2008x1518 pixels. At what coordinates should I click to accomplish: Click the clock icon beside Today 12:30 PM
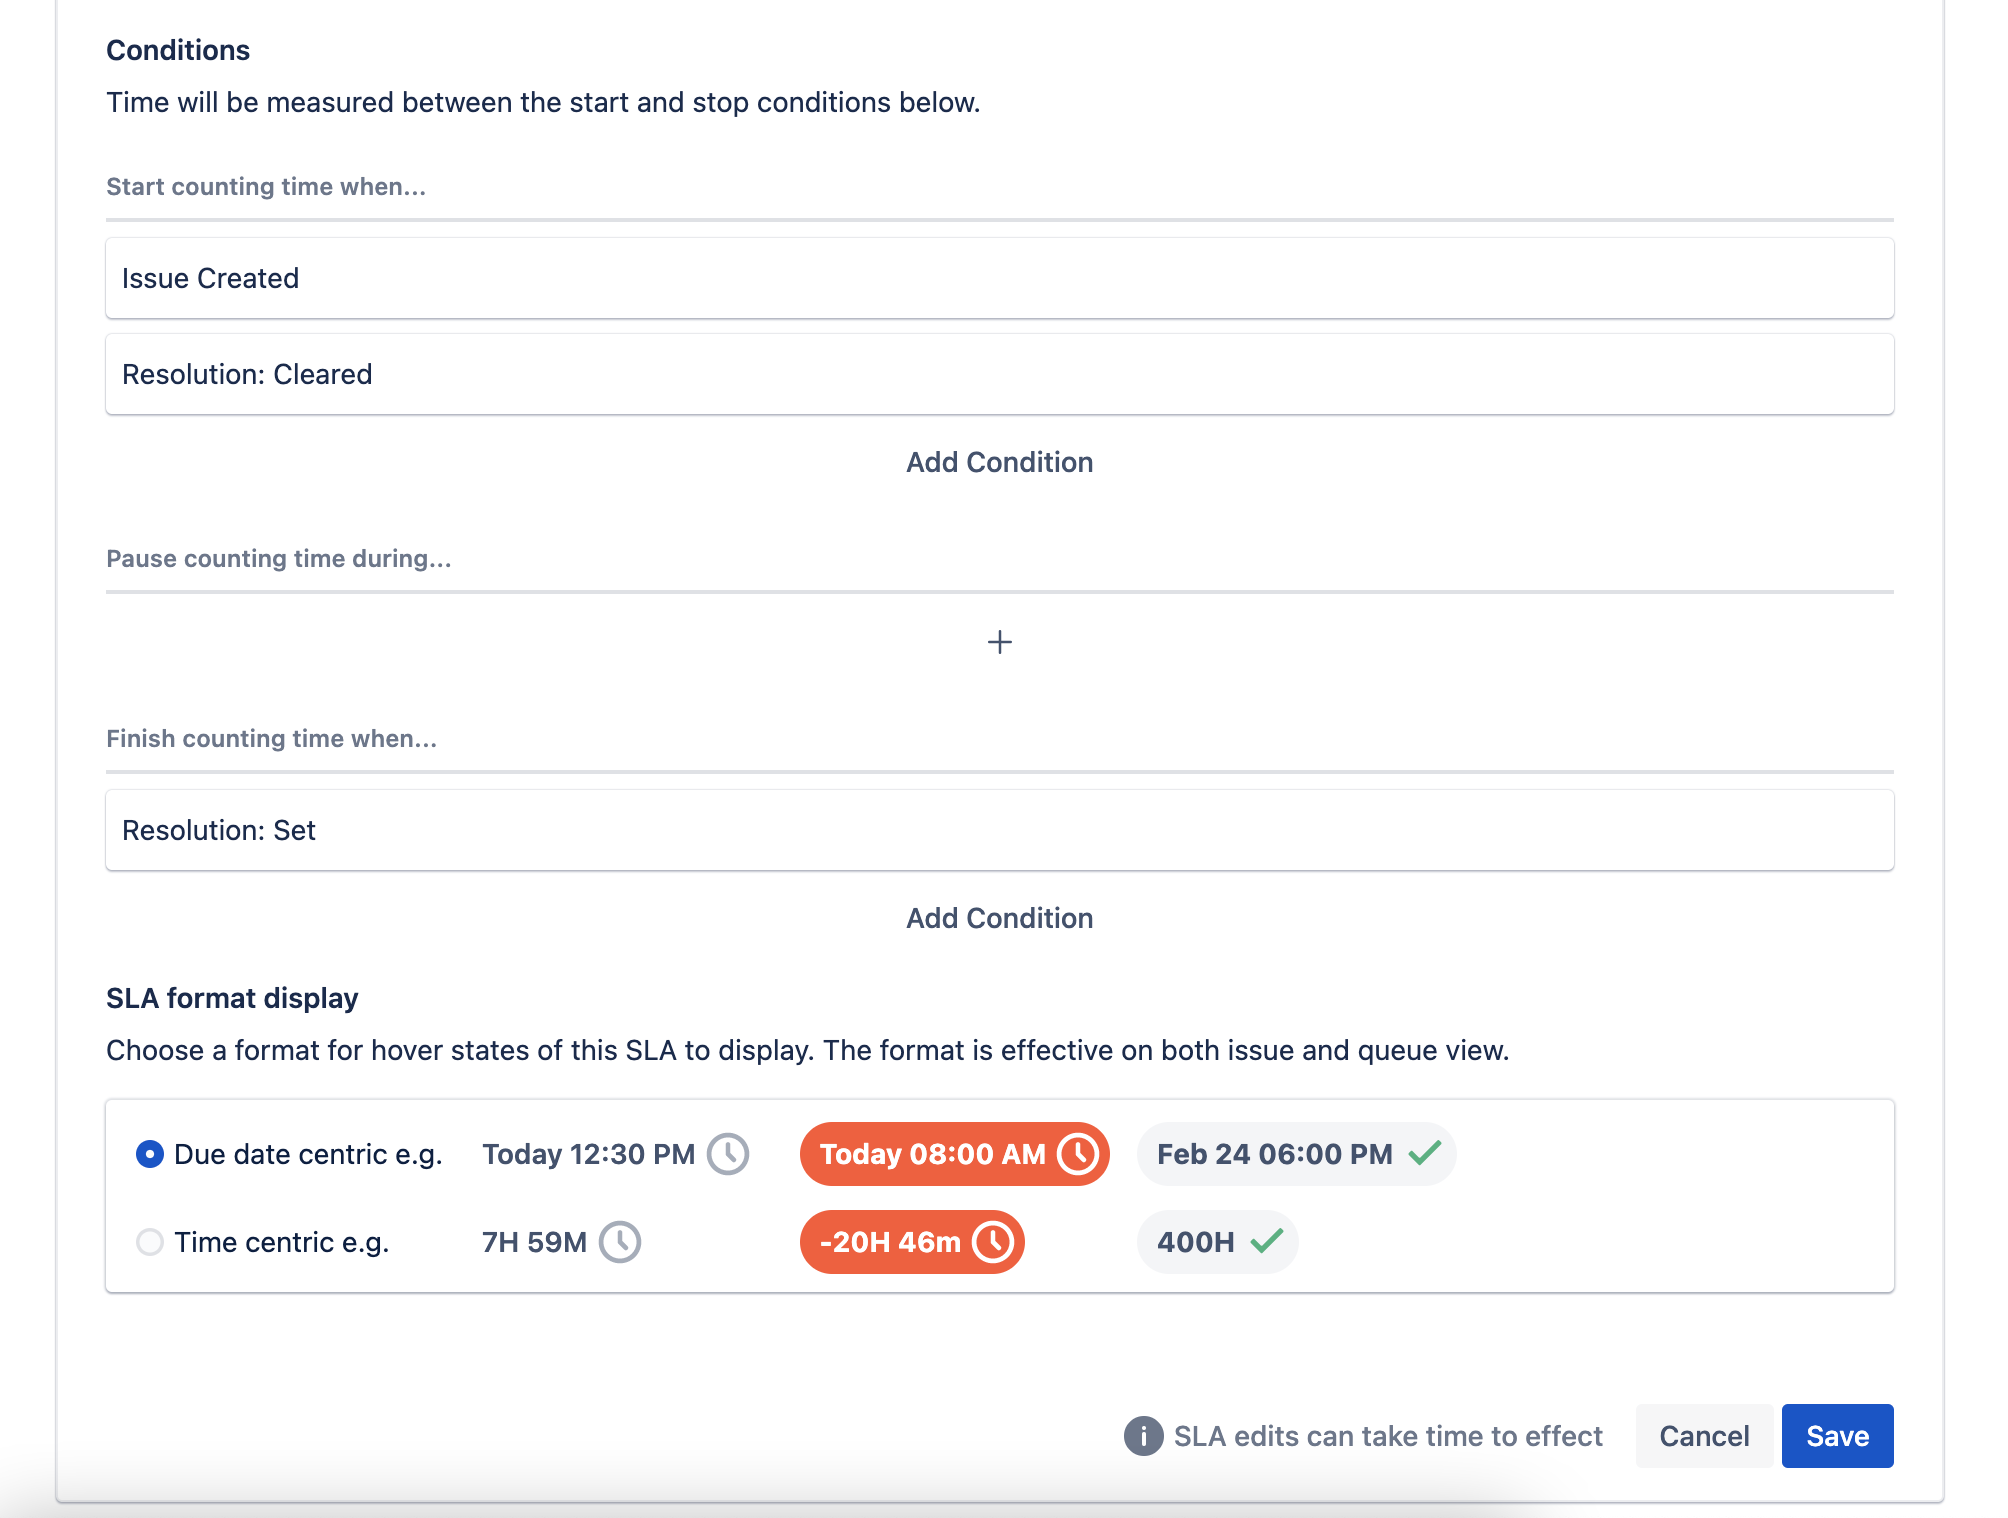(x=728, y=1154)
